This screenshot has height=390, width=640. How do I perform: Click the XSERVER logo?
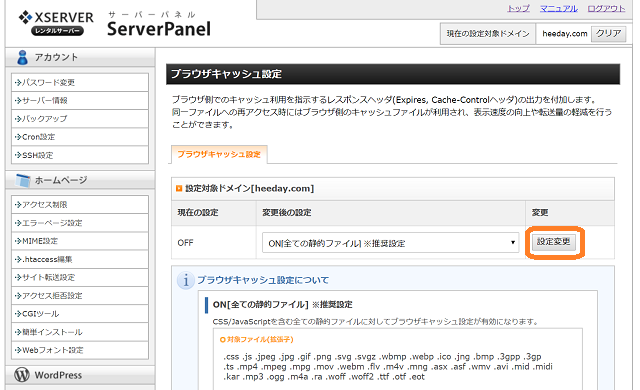click(x=56, y=23)
